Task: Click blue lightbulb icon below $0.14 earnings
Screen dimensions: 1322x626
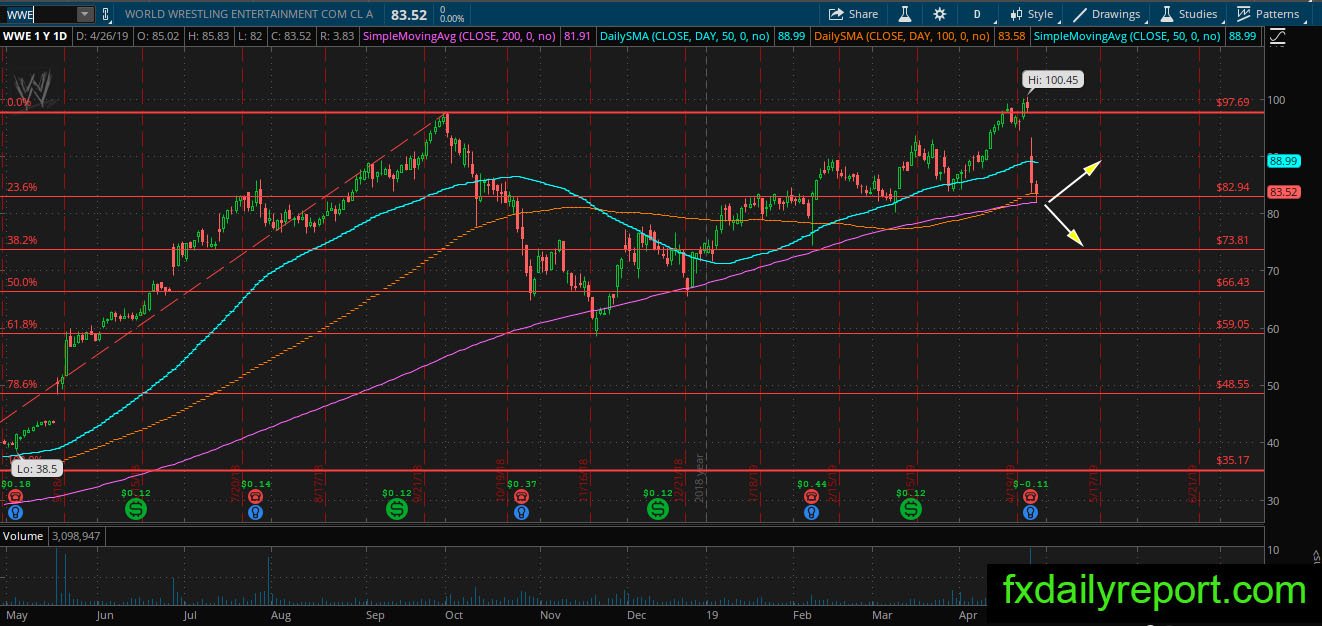Action: point(255,512)
